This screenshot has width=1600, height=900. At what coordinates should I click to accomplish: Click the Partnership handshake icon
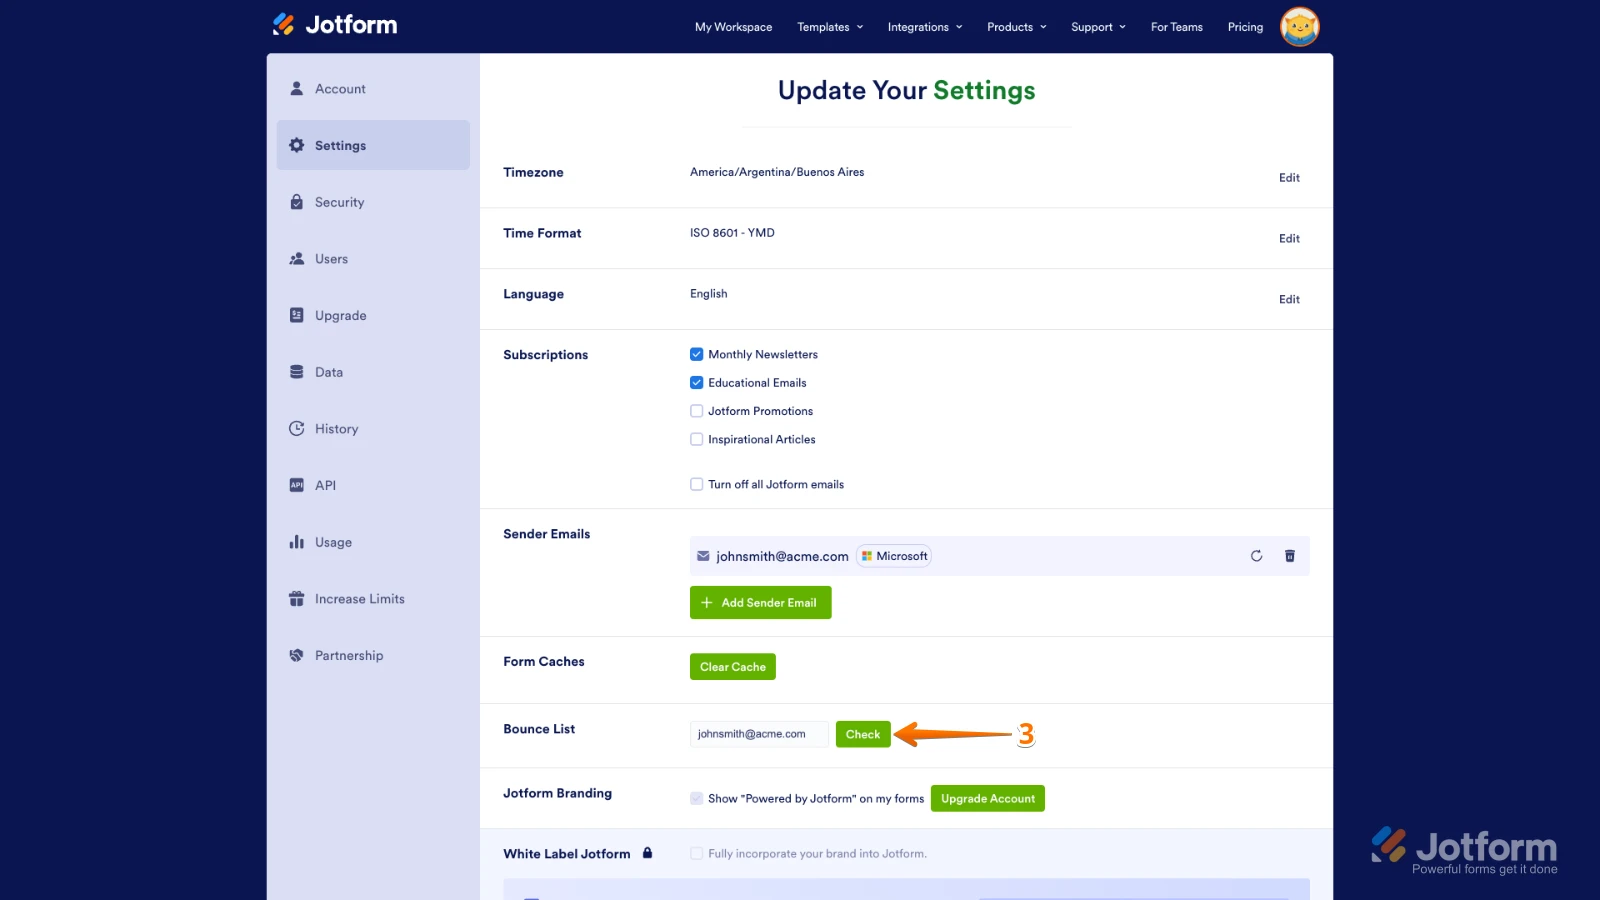point(296,655)
